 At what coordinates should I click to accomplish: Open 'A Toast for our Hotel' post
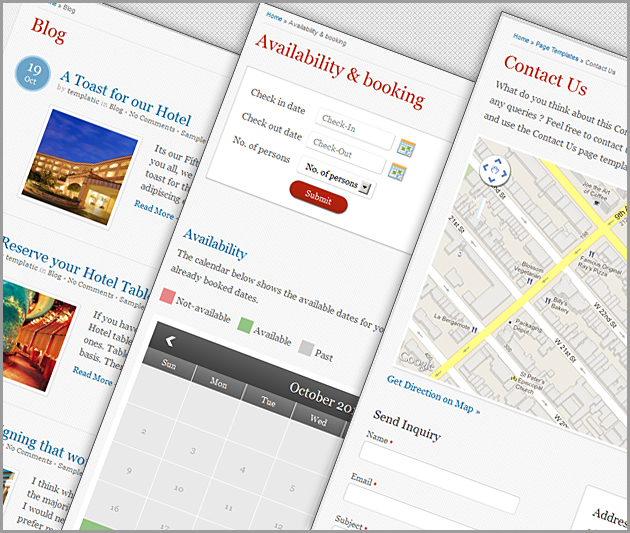tap(125, 98)
